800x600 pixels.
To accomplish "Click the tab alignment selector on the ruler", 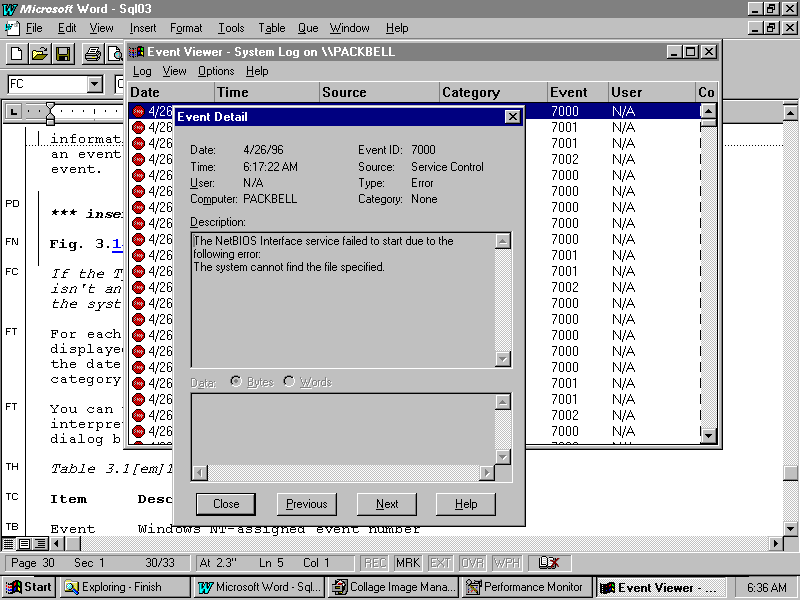I will tap(12, 111).
